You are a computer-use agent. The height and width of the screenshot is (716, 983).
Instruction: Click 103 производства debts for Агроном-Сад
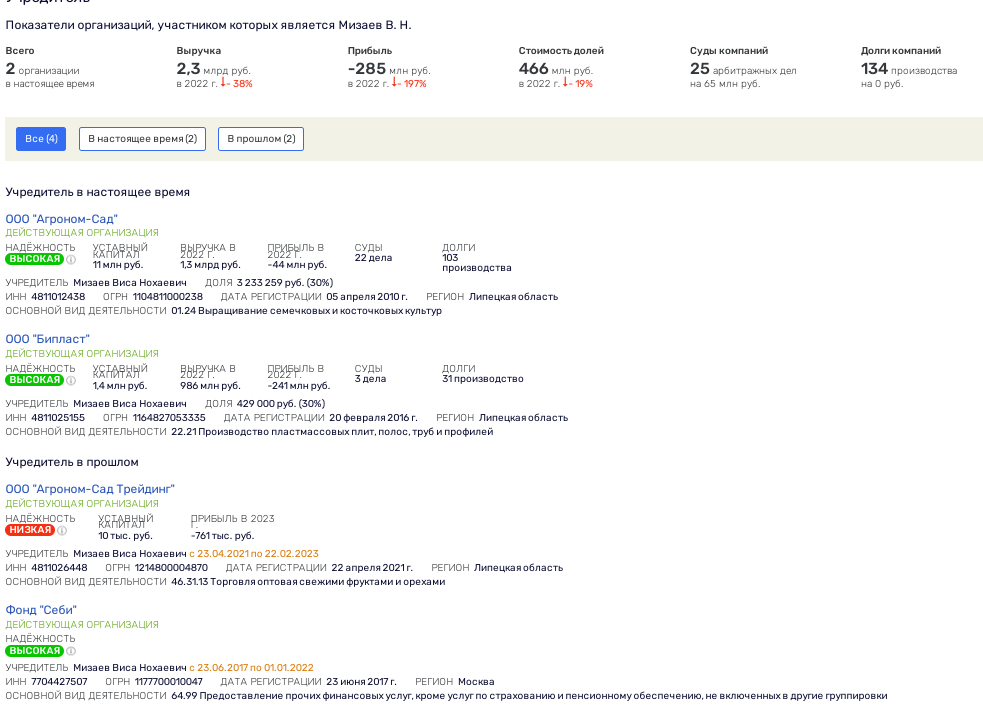[476, 263]
